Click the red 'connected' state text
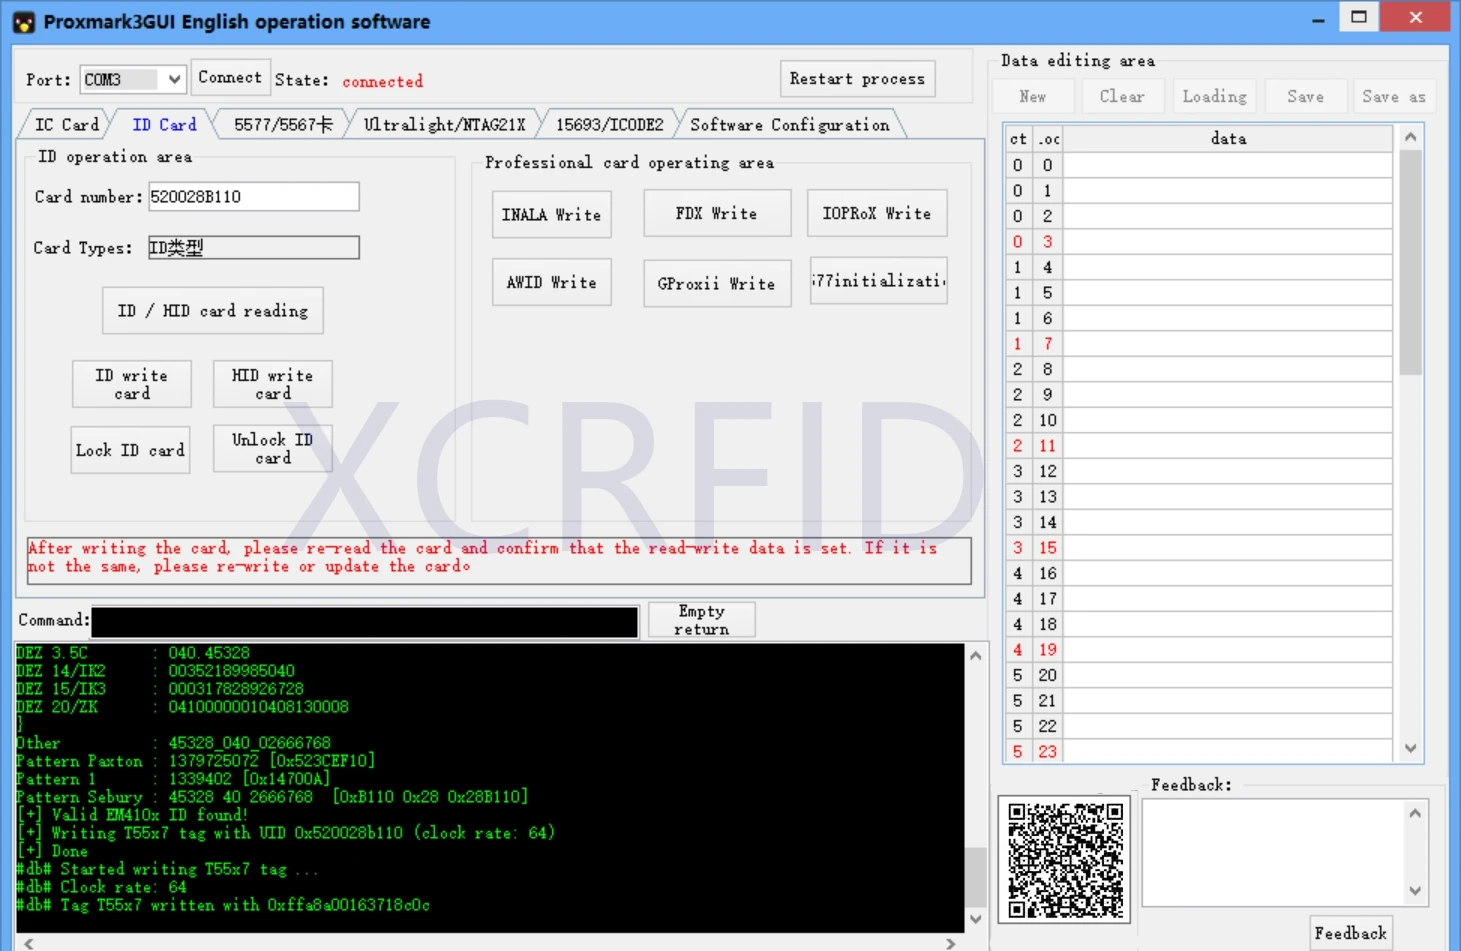1461x951 pixels. (382, 81)
